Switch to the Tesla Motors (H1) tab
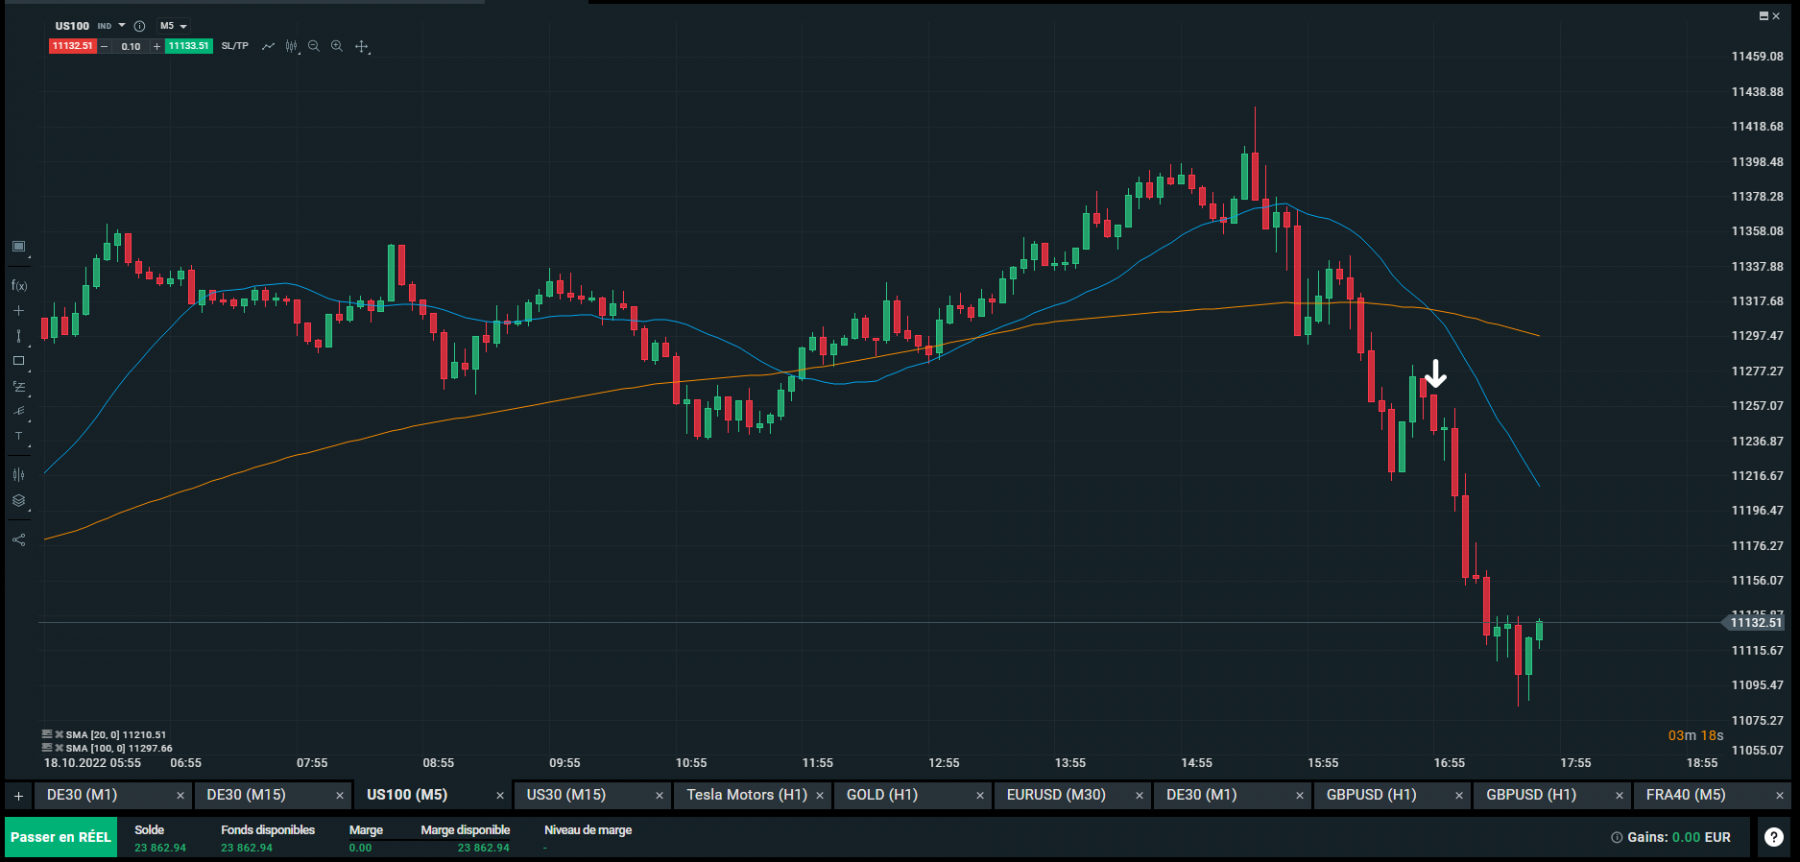 pyautogui.click(x=747, y=795)
